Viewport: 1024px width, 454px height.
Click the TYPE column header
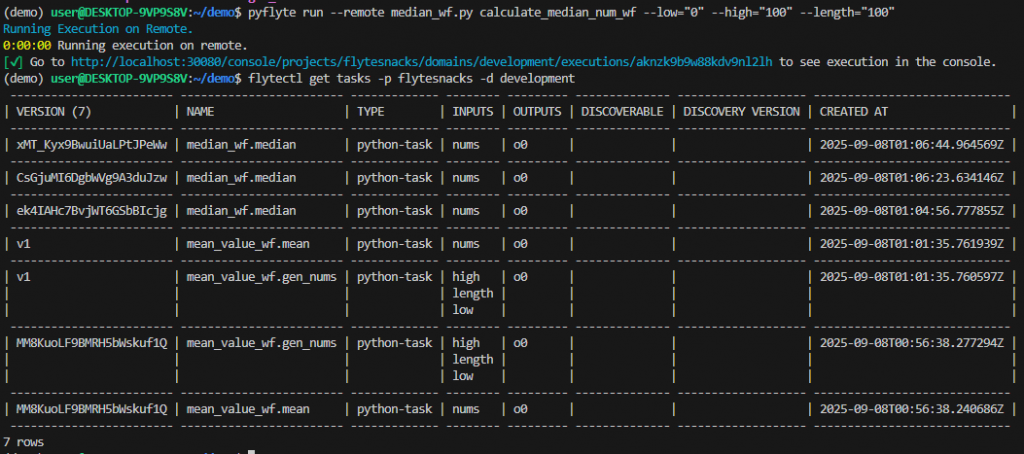click(370, 112)
